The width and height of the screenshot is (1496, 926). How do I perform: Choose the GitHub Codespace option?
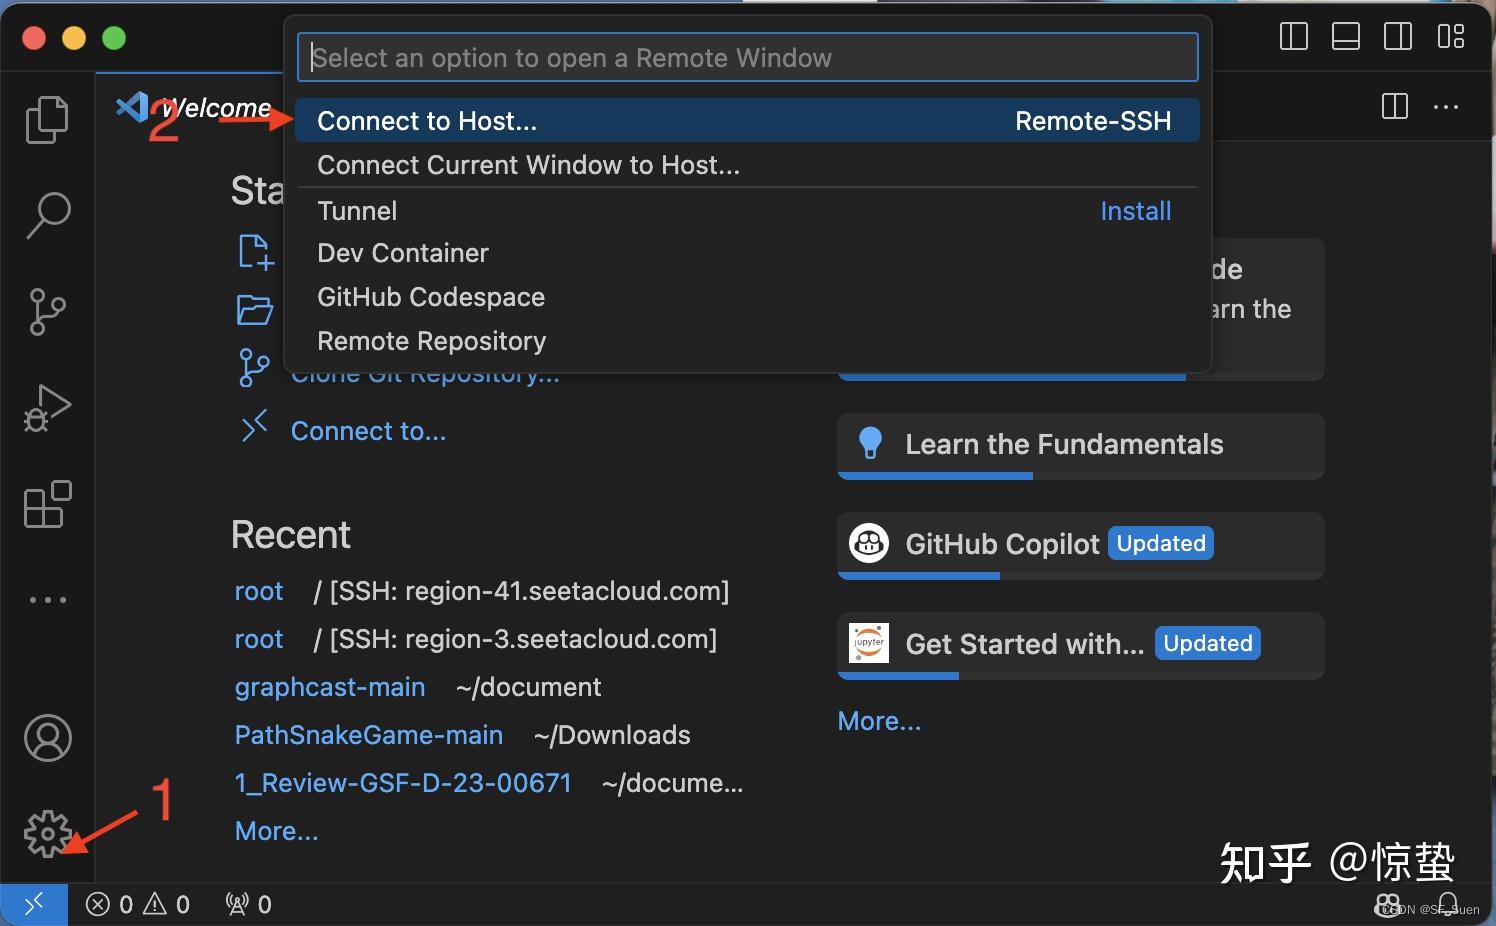click(431, 297)
